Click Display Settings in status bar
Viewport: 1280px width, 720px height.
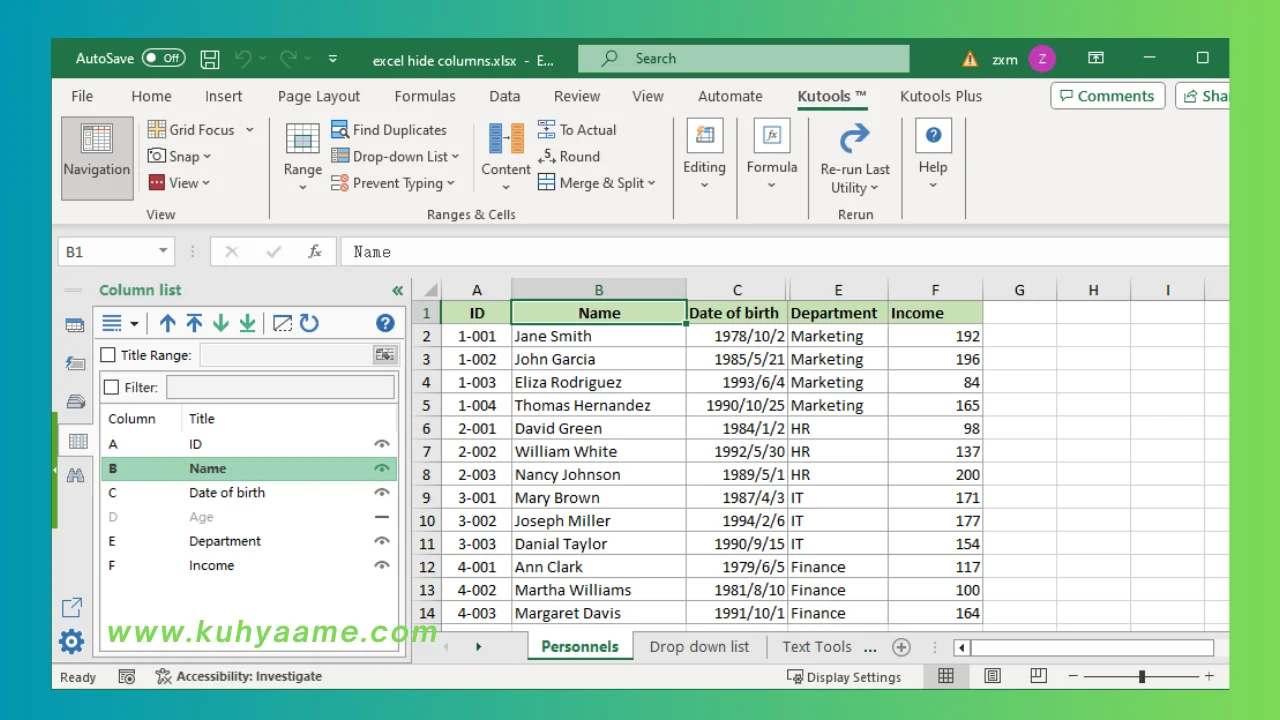pos(844,677)
